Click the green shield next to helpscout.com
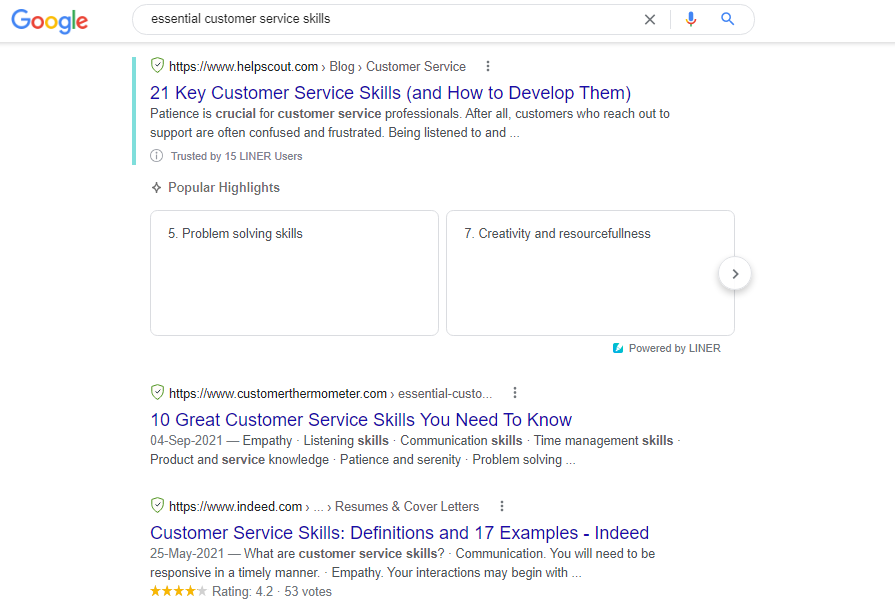The image size is (895, 604). [x=157, y=66]
